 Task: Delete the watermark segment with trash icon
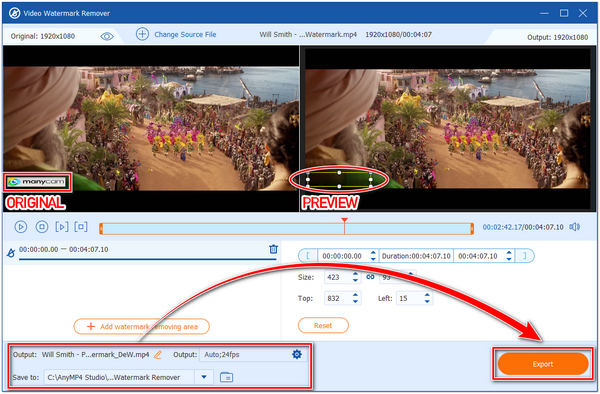click(273, 249)
